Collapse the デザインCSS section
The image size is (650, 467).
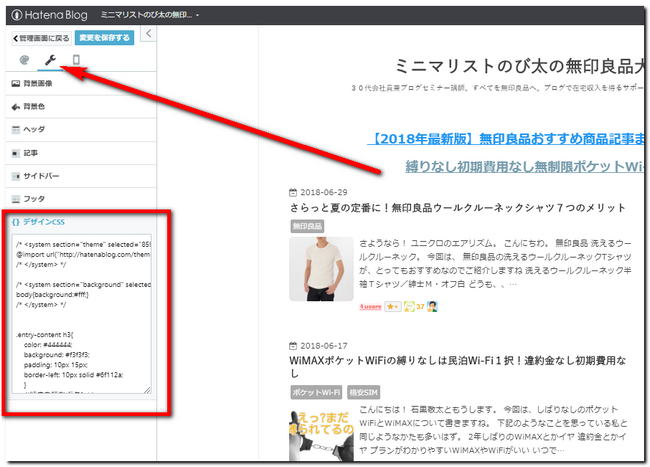click(81, 222)
